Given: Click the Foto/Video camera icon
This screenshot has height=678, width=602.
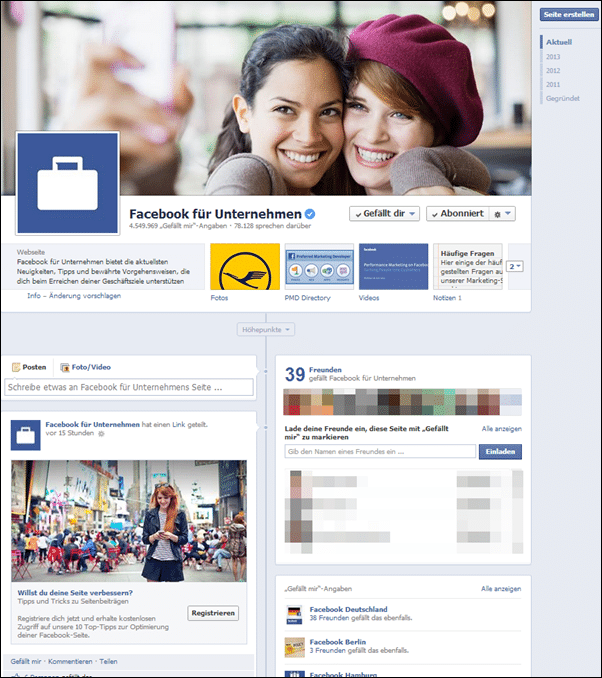Looking at the screenshot, I should click(x=65, y=368).
